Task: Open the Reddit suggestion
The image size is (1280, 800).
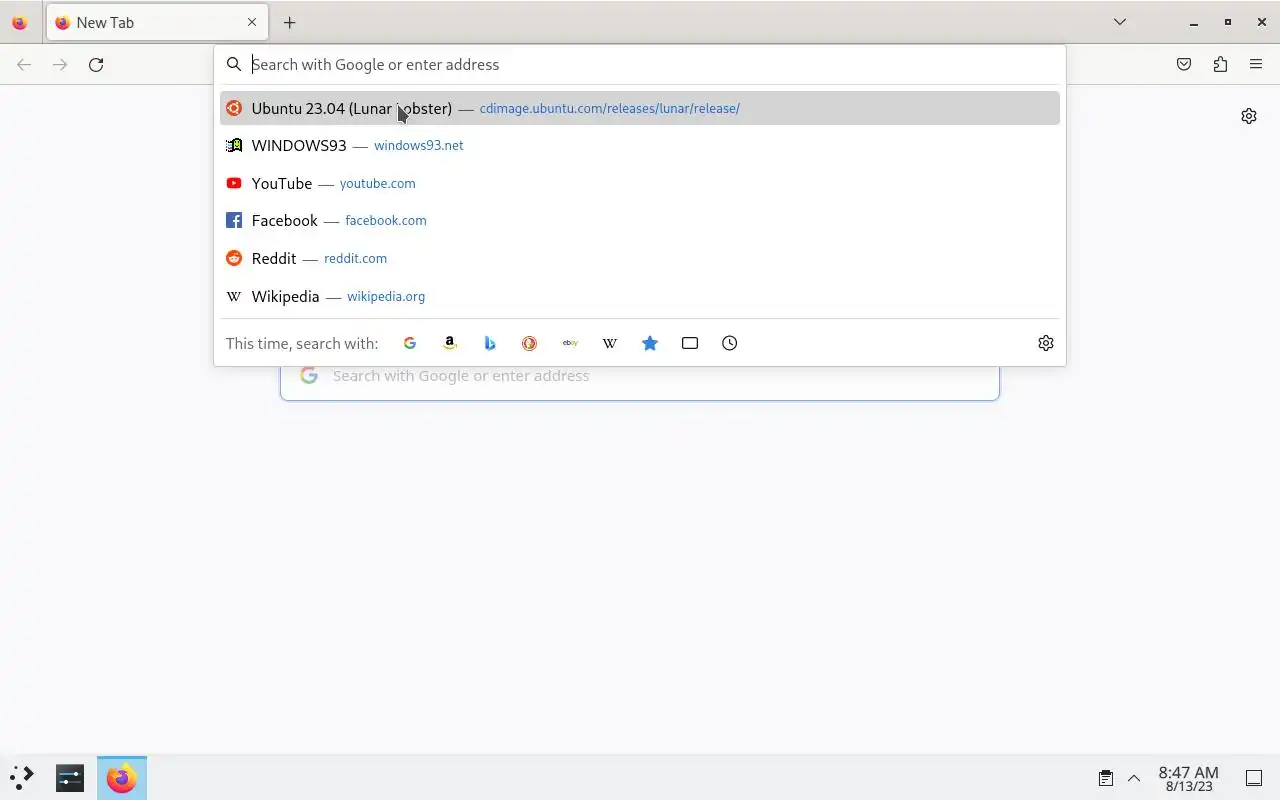Action: [640, 258]
